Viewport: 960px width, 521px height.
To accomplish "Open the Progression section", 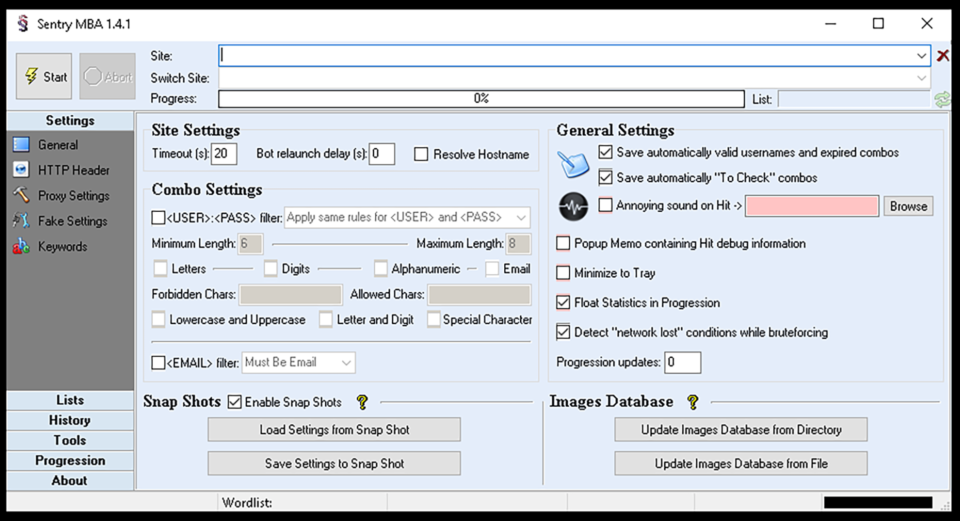I will (70, 460).
